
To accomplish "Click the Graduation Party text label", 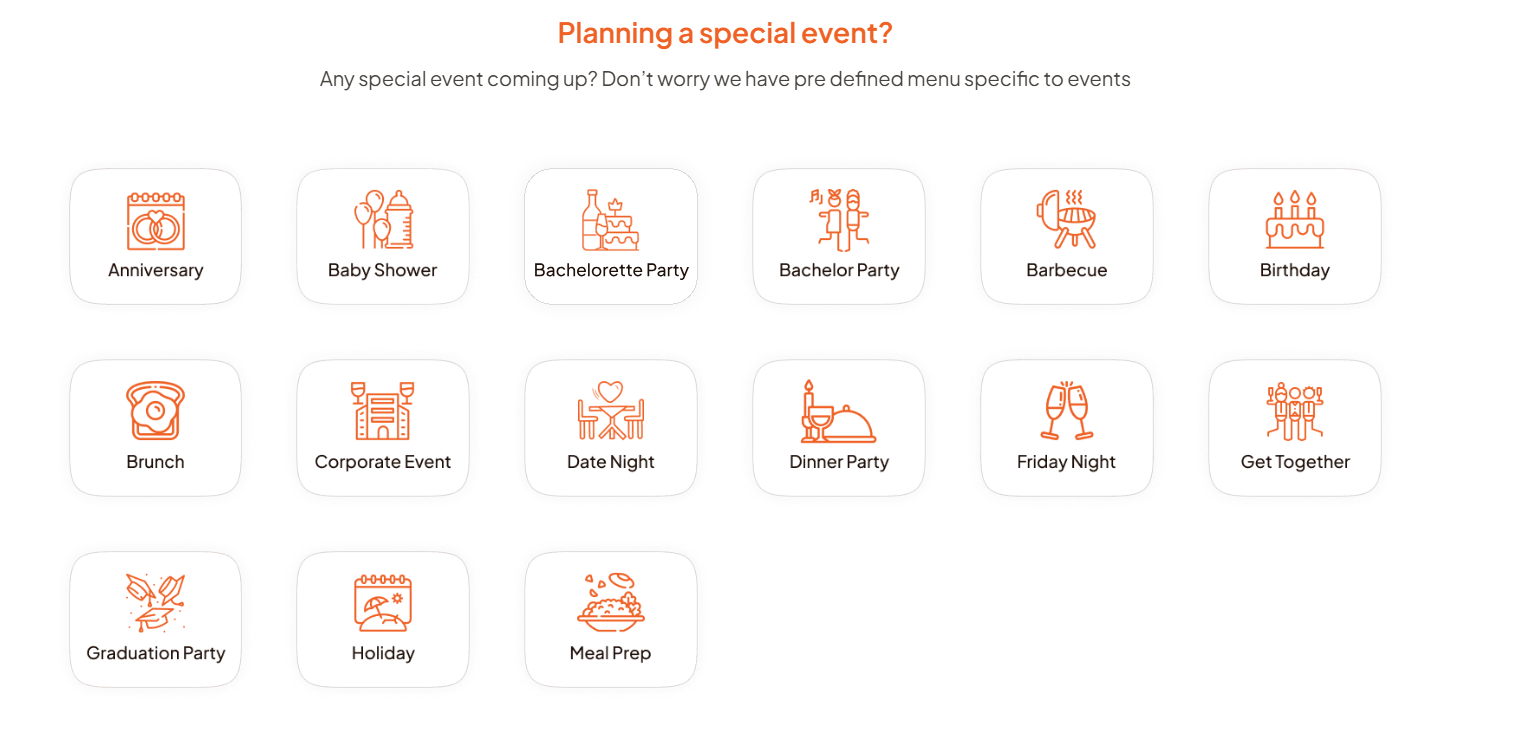I will coord(156,653).
